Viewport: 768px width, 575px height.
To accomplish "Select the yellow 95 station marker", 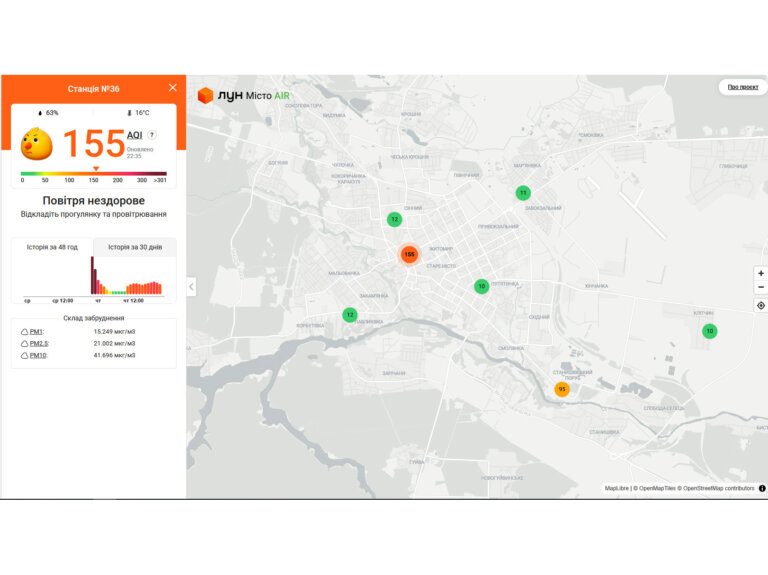I will click(562, 389).
